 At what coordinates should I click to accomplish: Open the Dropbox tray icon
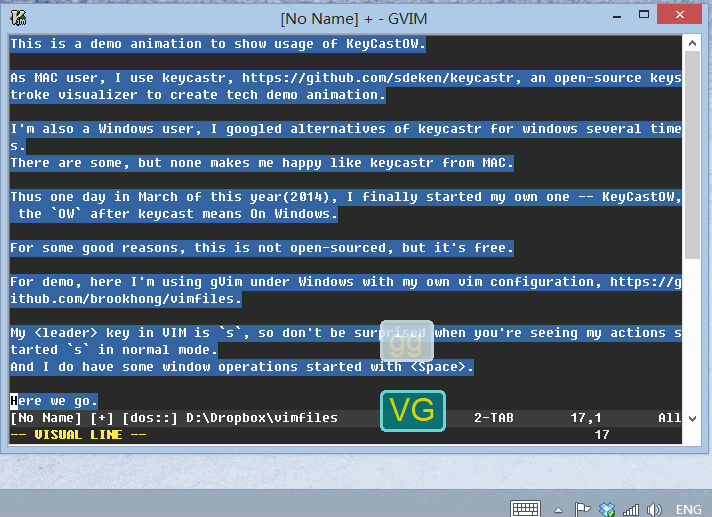point(607,510)
